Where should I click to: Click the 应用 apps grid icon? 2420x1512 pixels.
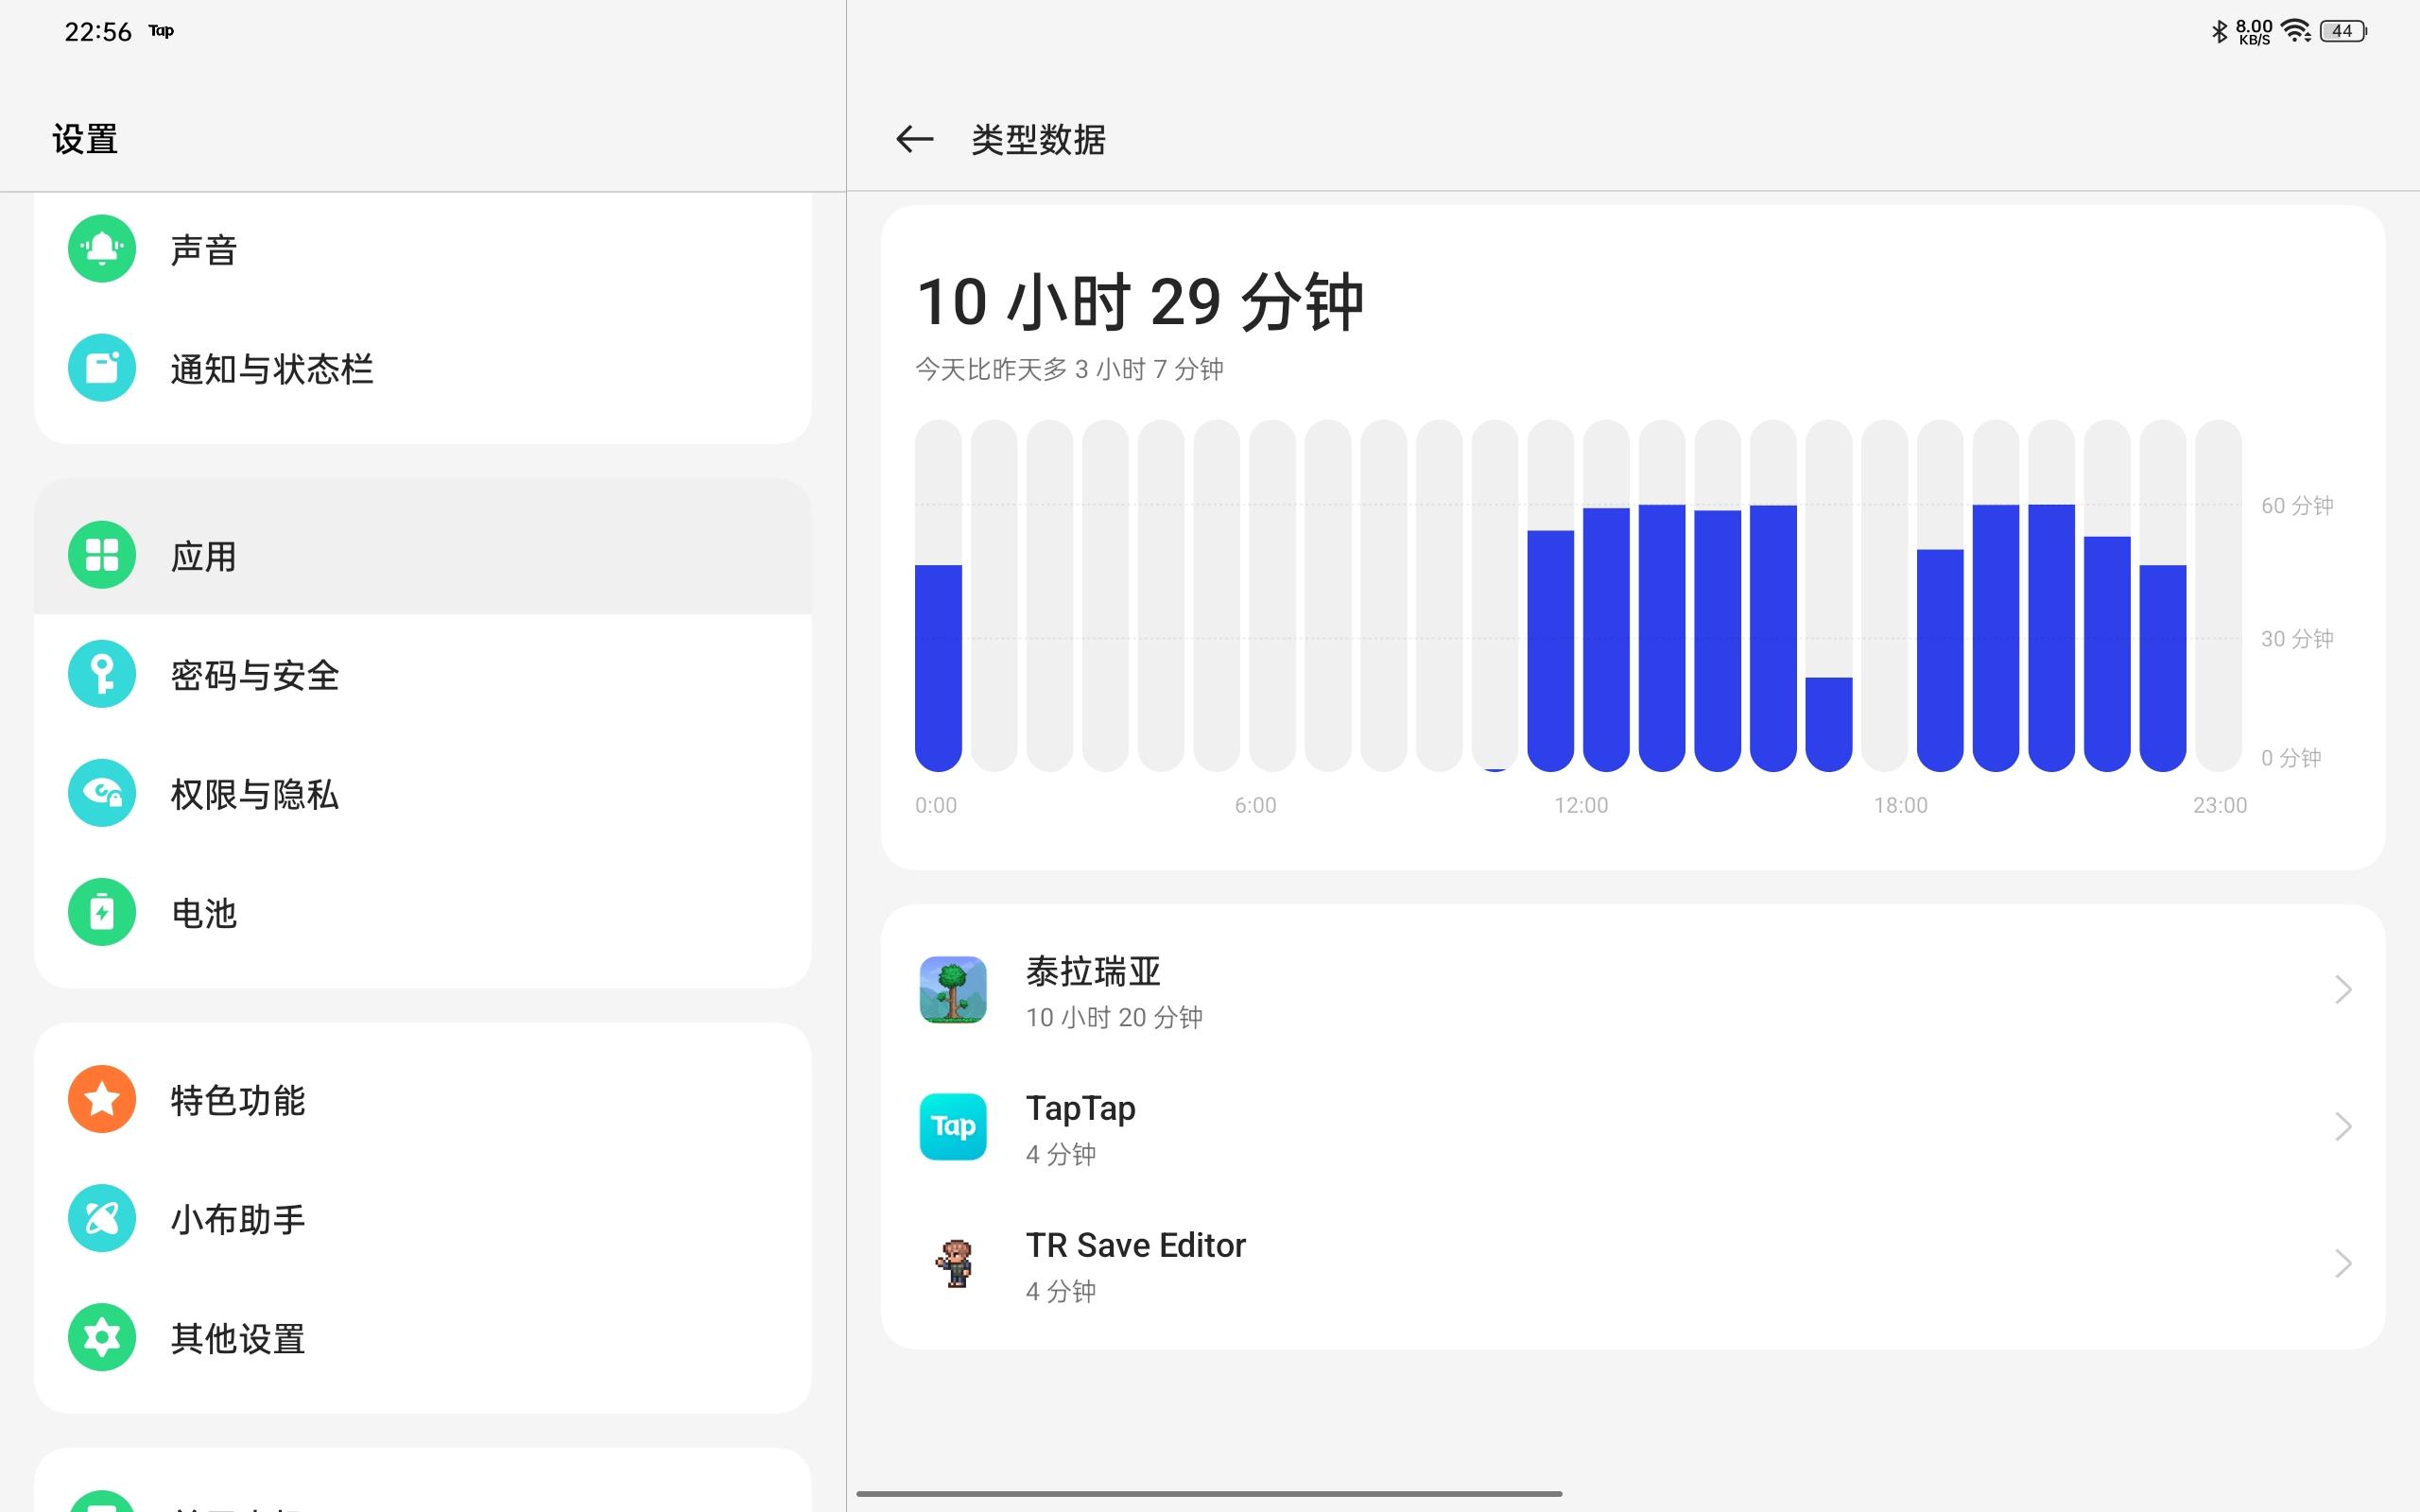(x=101, y=553)
